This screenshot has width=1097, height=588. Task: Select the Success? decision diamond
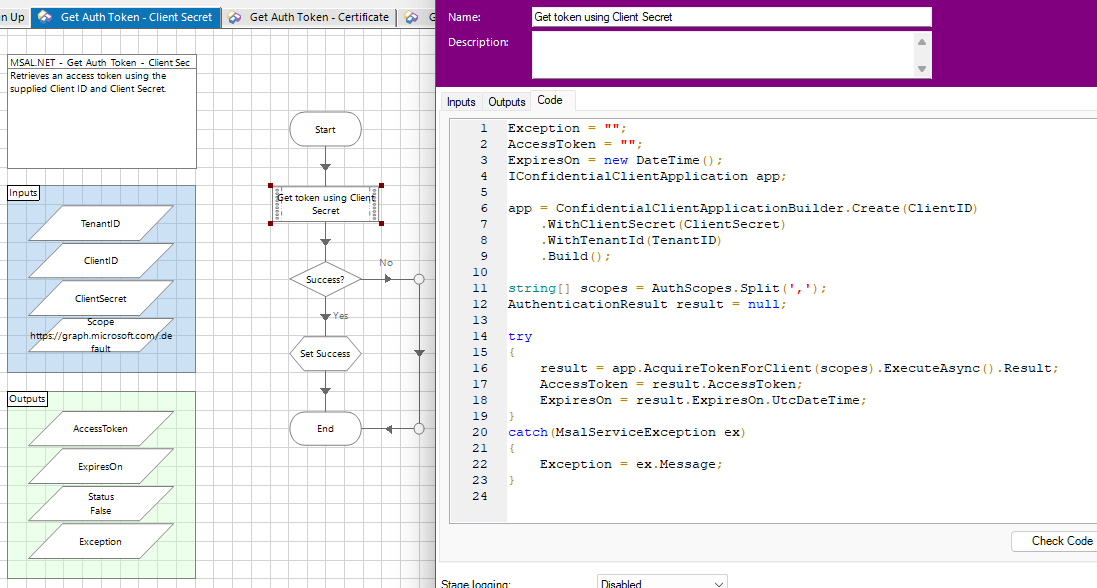[x=325, y=279]
